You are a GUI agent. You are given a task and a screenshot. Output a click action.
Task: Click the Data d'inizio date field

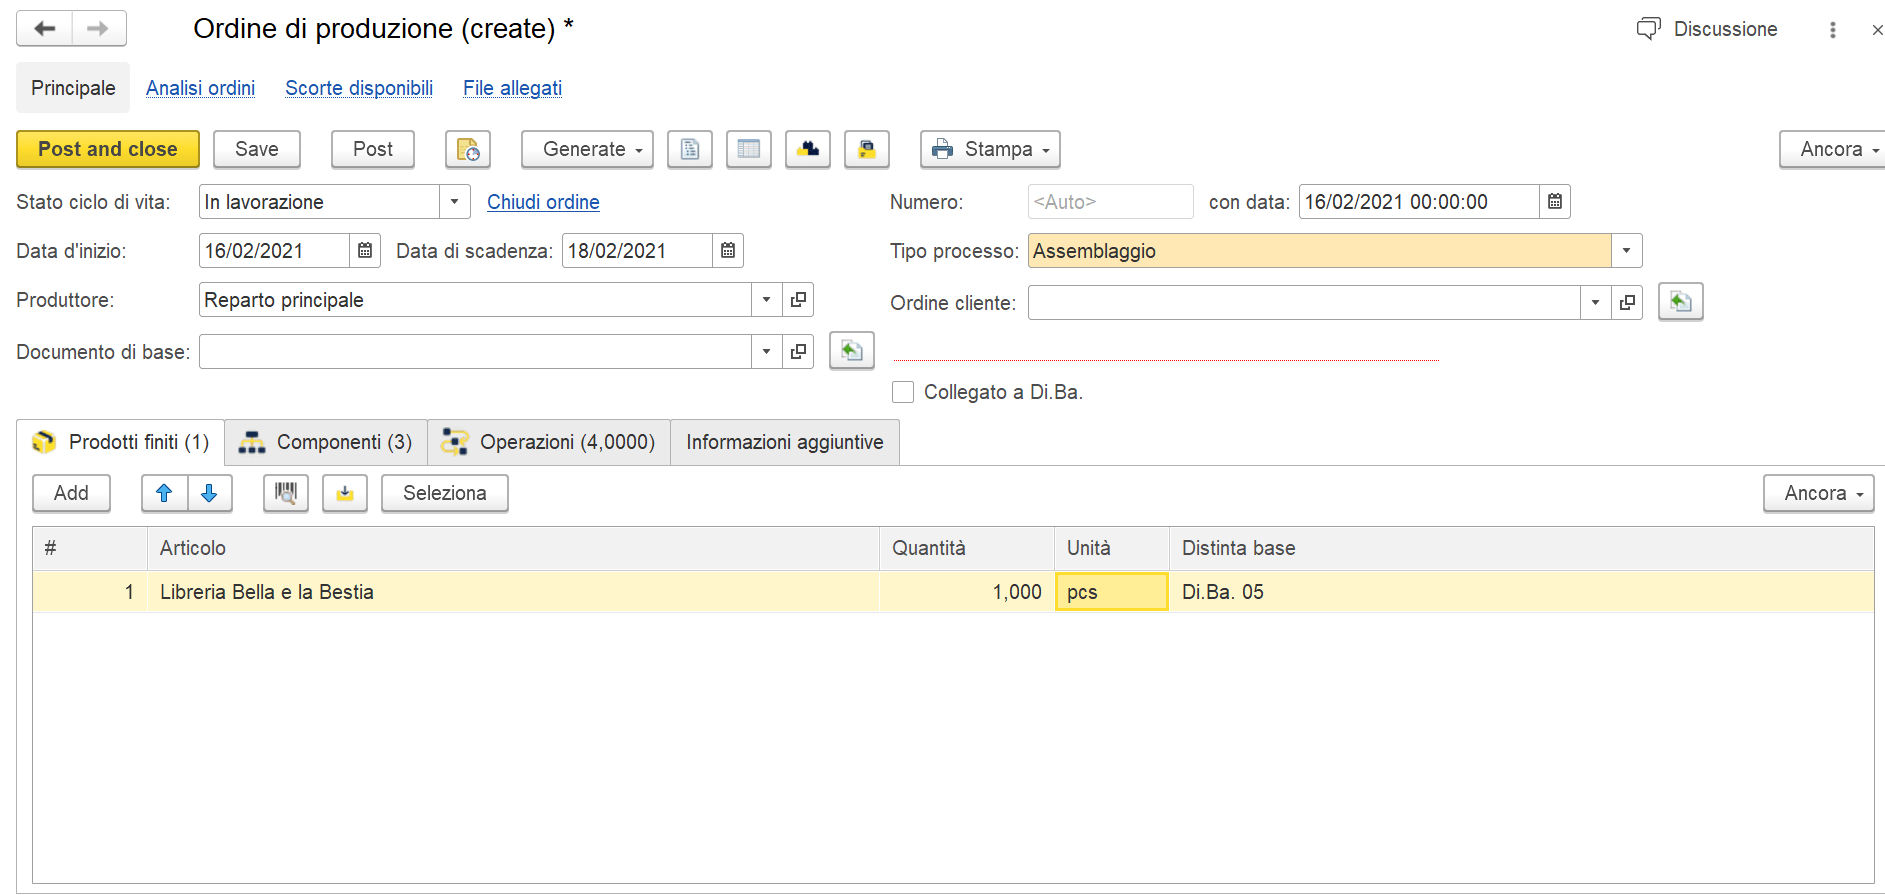click(x=274, y=251)
